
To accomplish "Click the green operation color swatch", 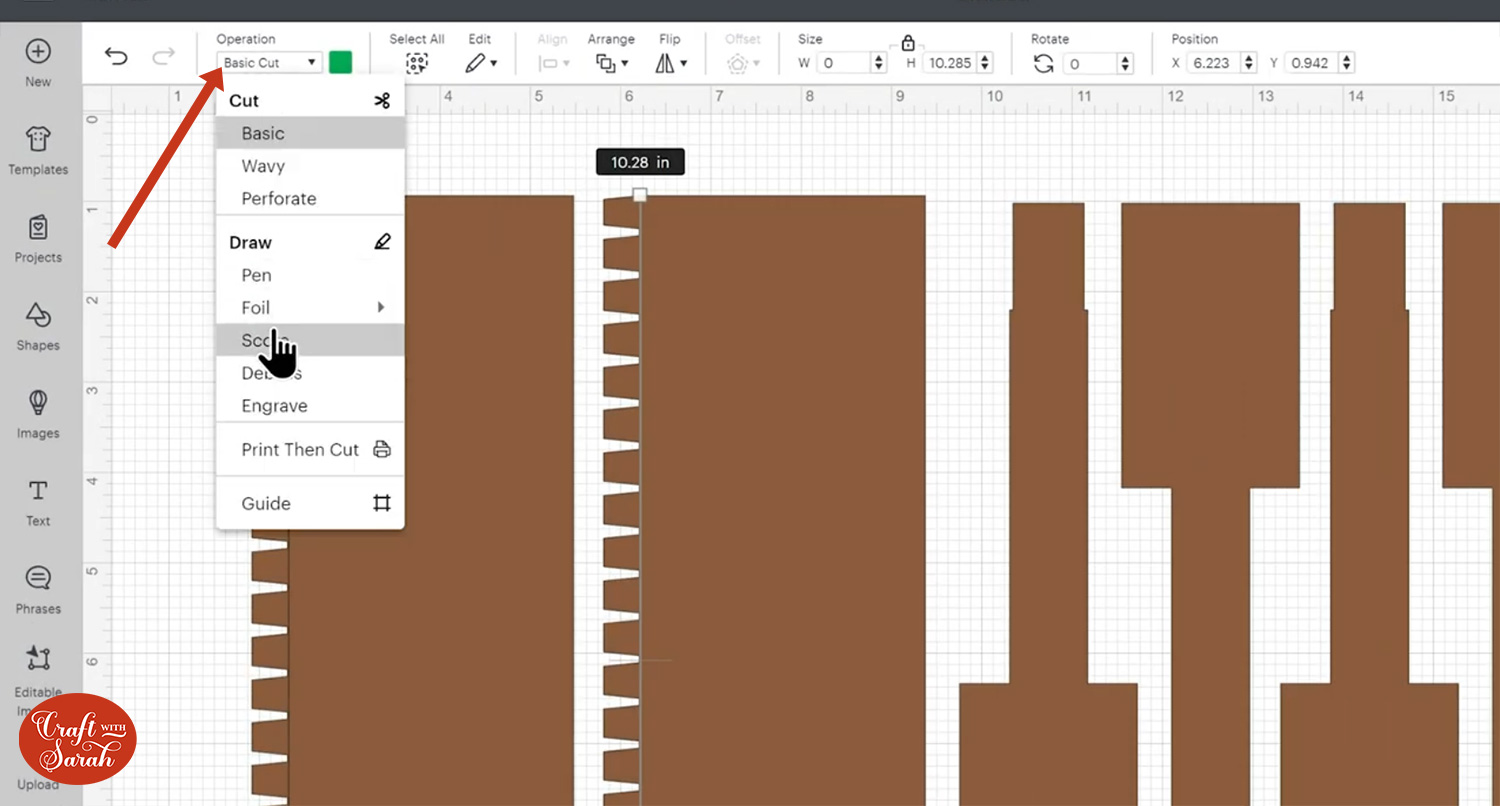I will pyautogui.click(x=340, y=63).
